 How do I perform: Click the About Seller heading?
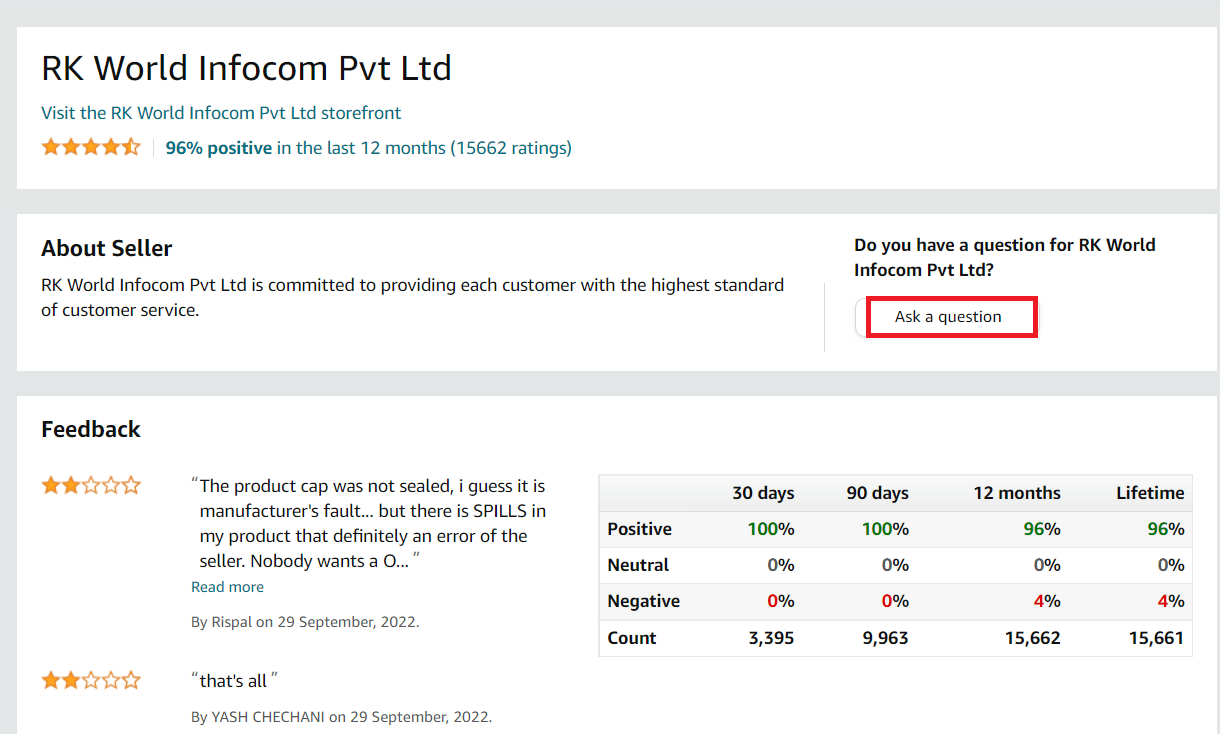[x=107, y=248]
